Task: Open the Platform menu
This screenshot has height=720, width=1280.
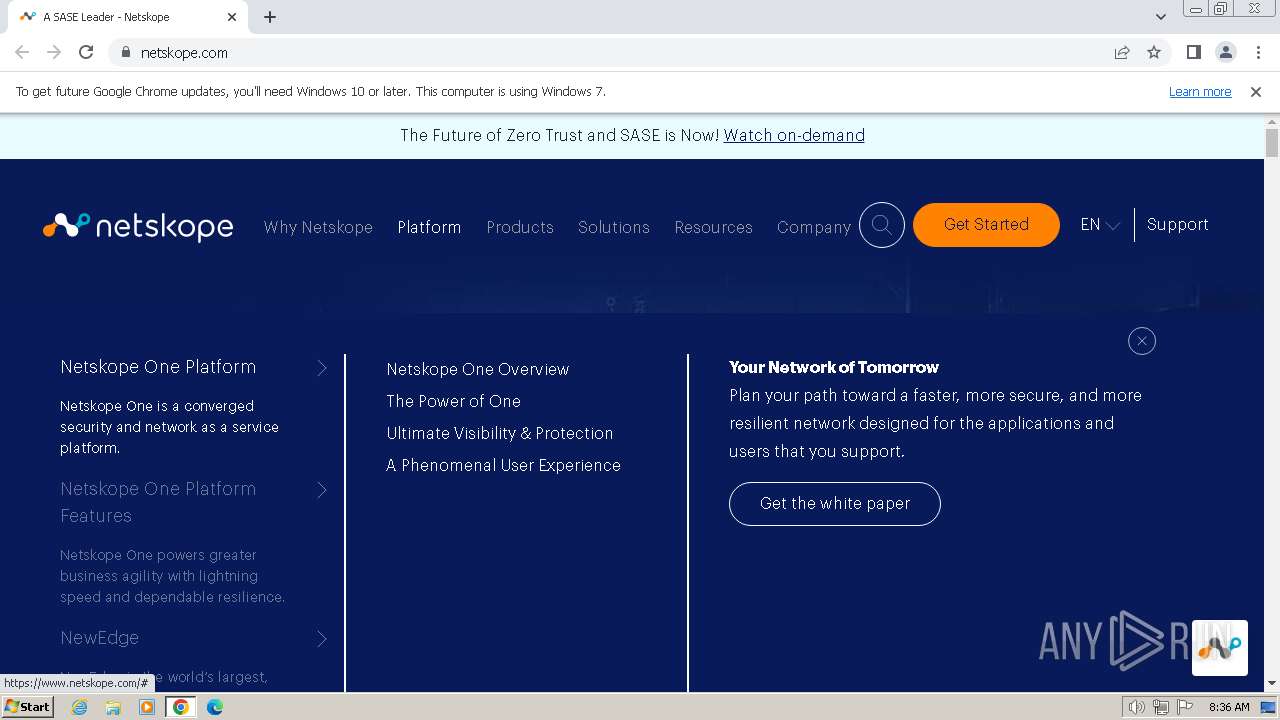Action: click(x=429, y=227)
